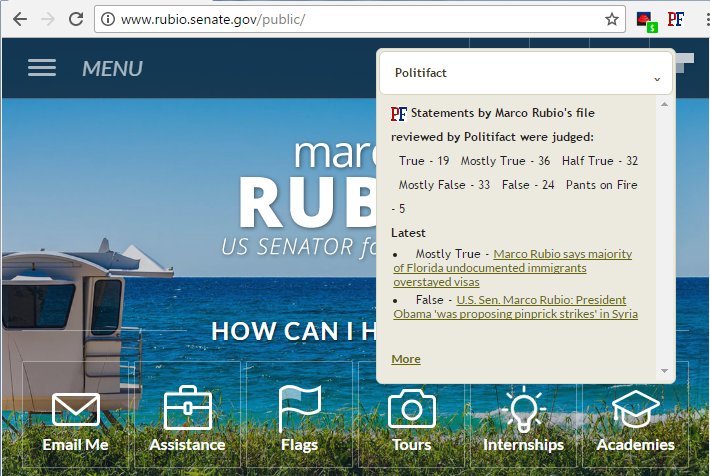Reload the page with the refresh icon
This screenshot has width=710, height=476.
pos(76,19)
